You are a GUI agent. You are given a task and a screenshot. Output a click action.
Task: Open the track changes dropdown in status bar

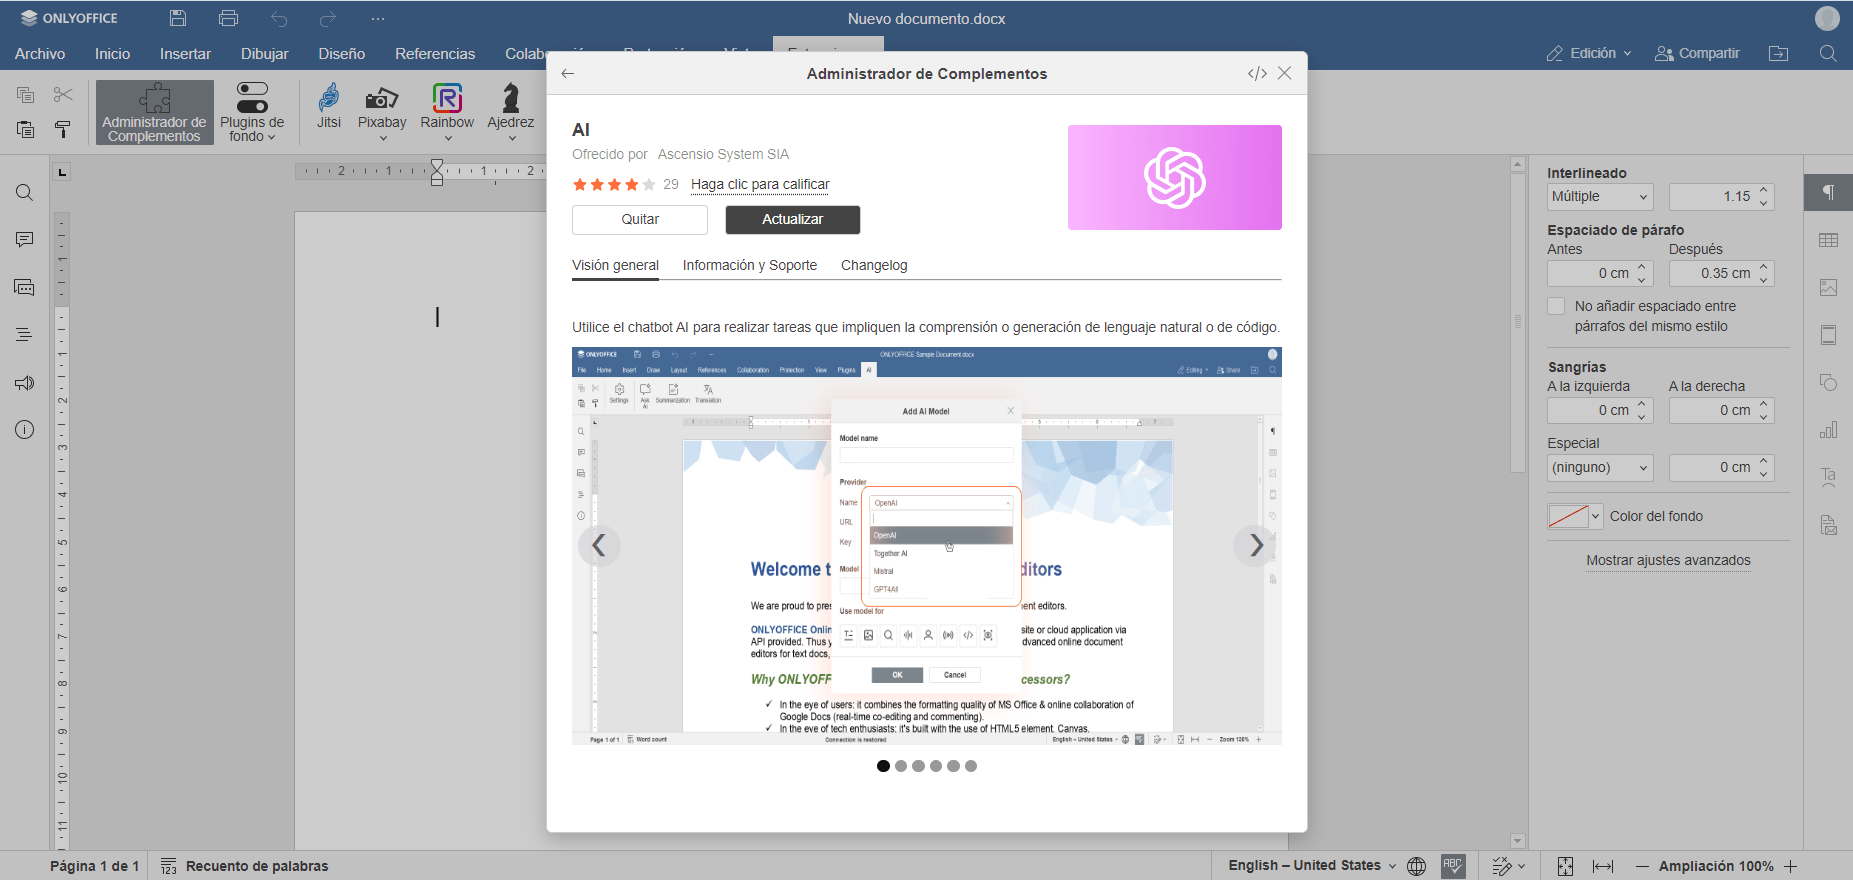coord(1509,866)
